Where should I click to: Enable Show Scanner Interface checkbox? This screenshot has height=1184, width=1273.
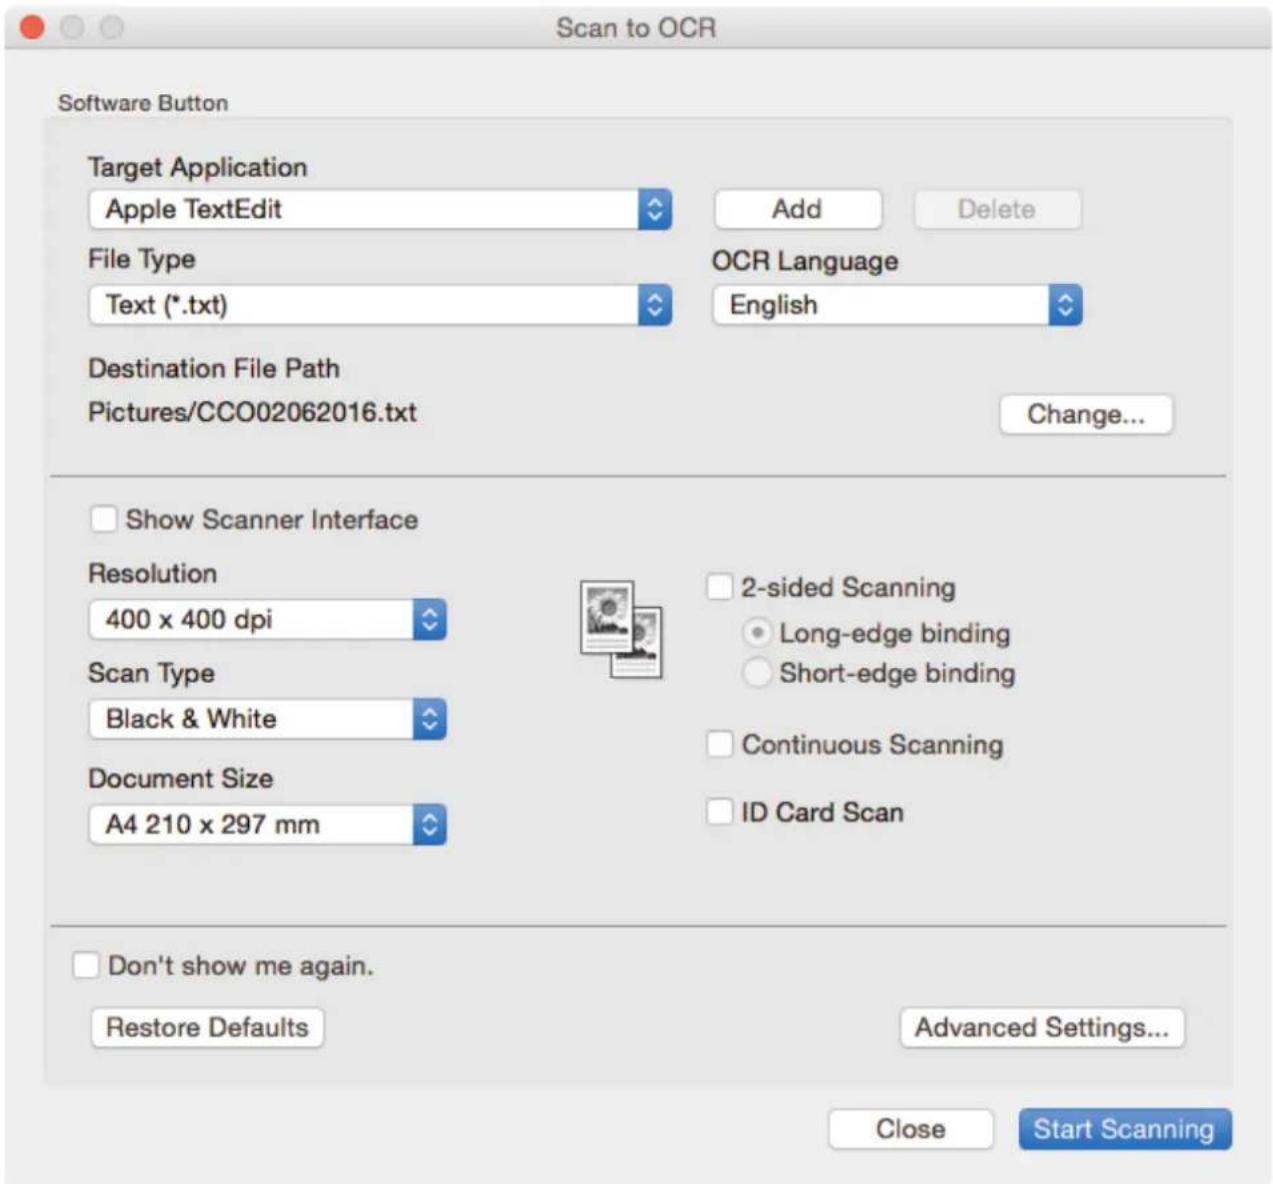coord(103,519)
